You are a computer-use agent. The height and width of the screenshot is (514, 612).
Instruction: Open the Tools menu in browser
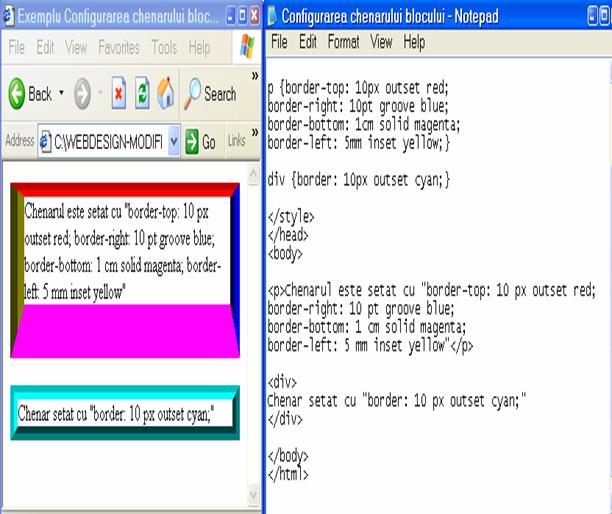pos(164,48)
